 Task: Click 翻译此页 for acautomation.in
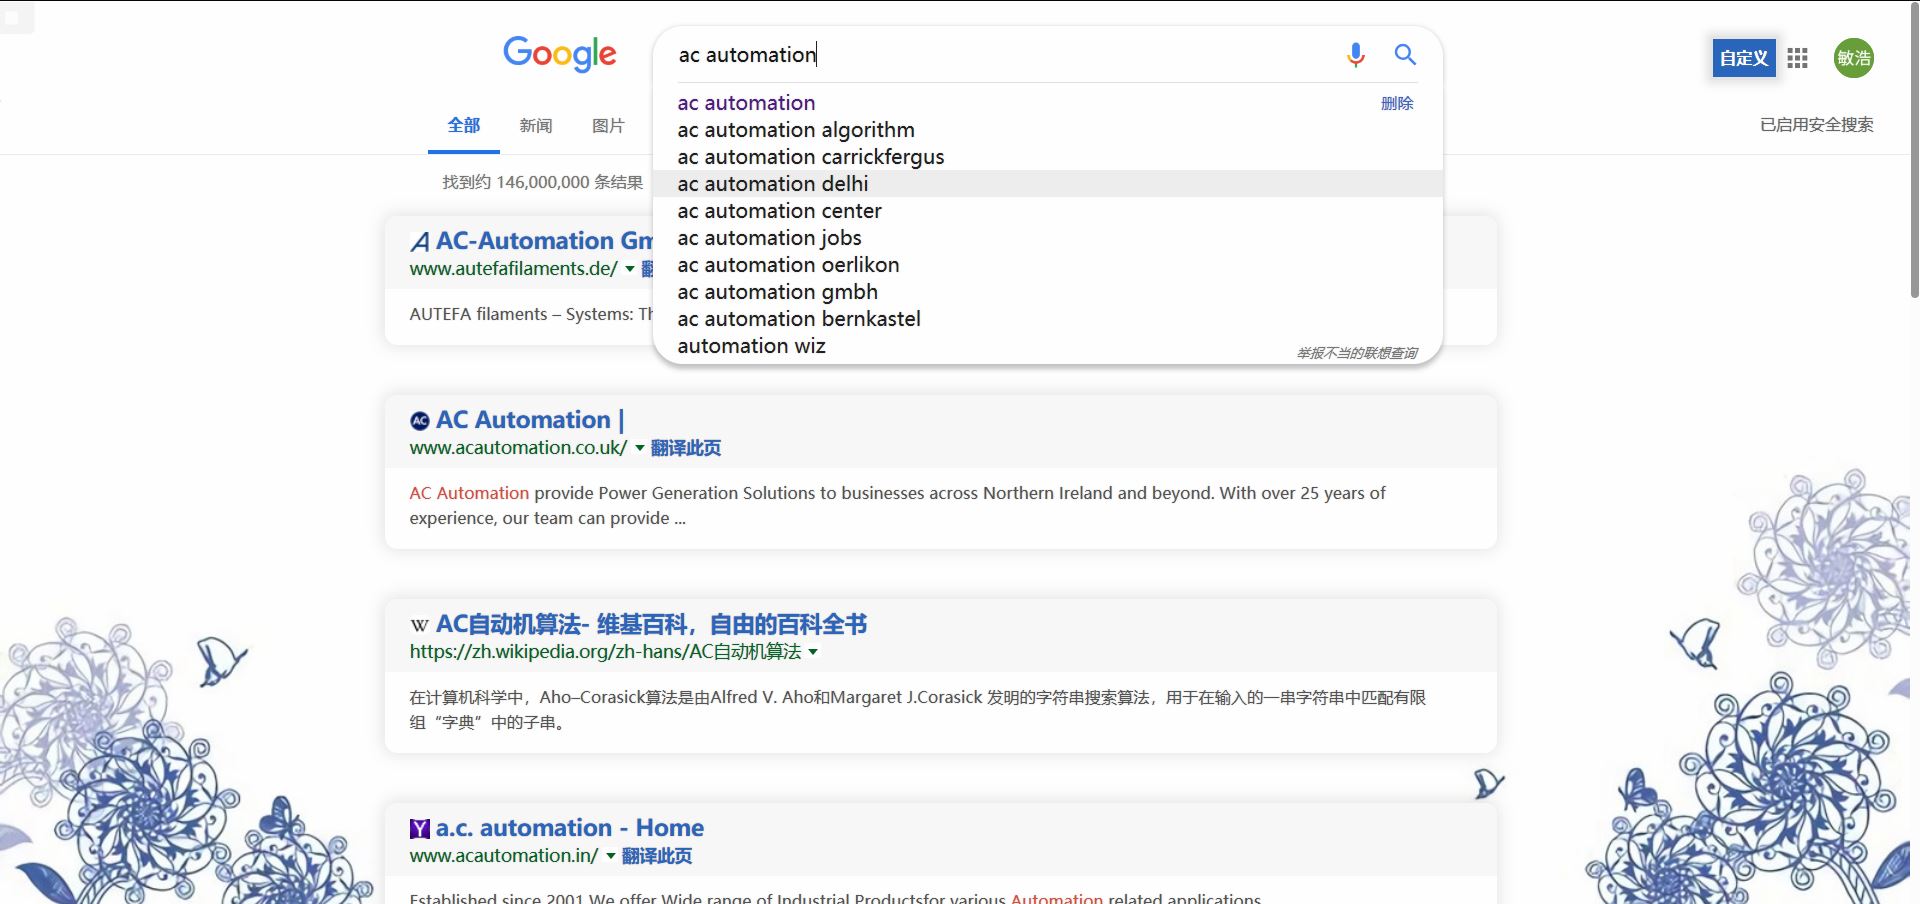click(x=657, y=856)
